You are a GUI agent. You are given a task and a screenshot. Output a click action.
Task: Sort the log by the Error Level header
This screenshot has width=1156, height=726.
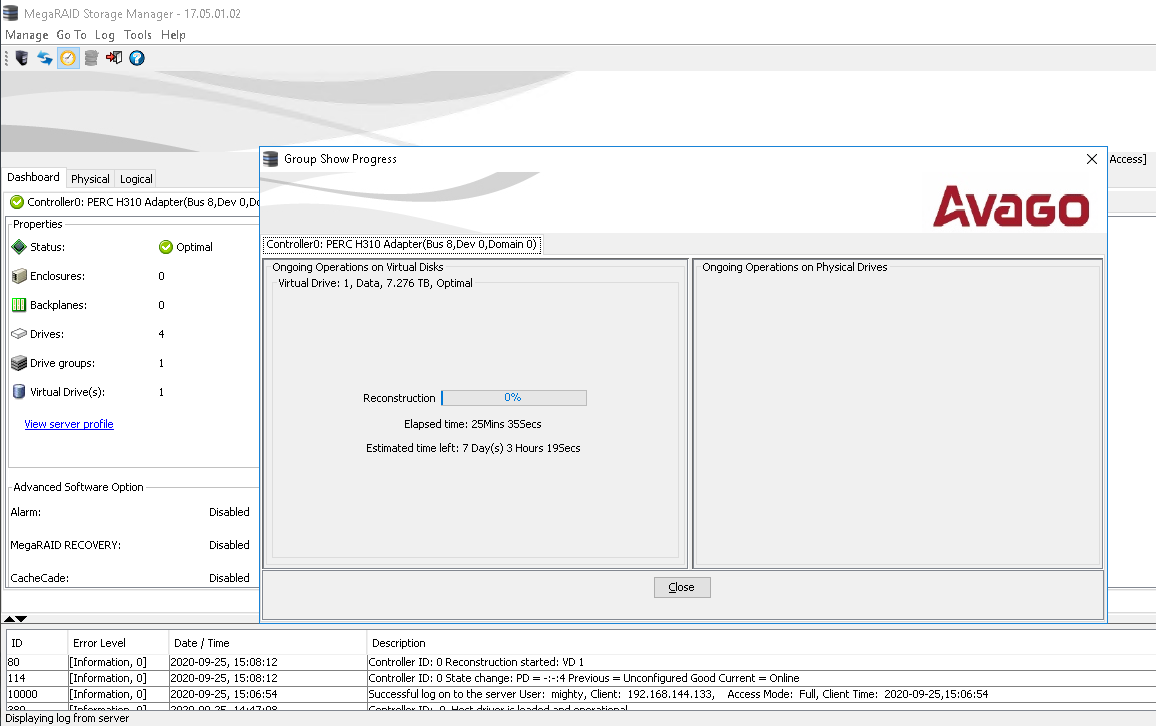[x=119, y=643]
